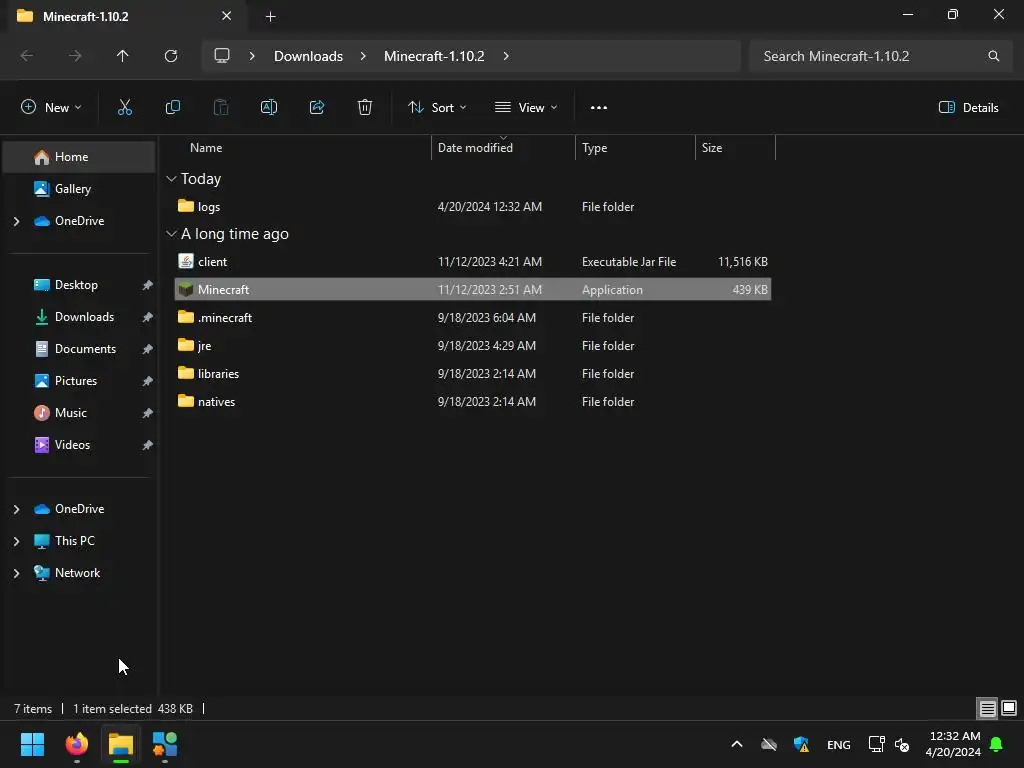Add a new tab with plus button
The height and width of the screenshot is (768, 1024).
coord(270,16)
